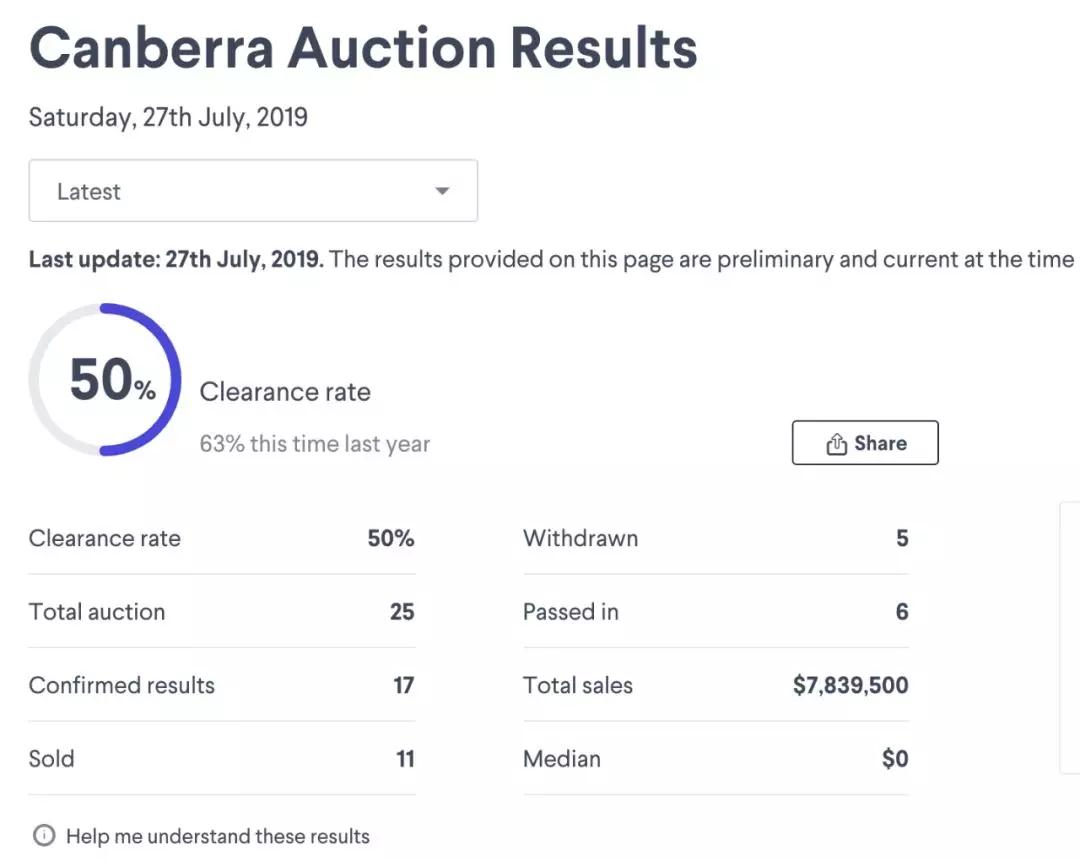Viewport: 1080px width, 861px height.
Task: Click the Median value $0
Action: [895, 759]
